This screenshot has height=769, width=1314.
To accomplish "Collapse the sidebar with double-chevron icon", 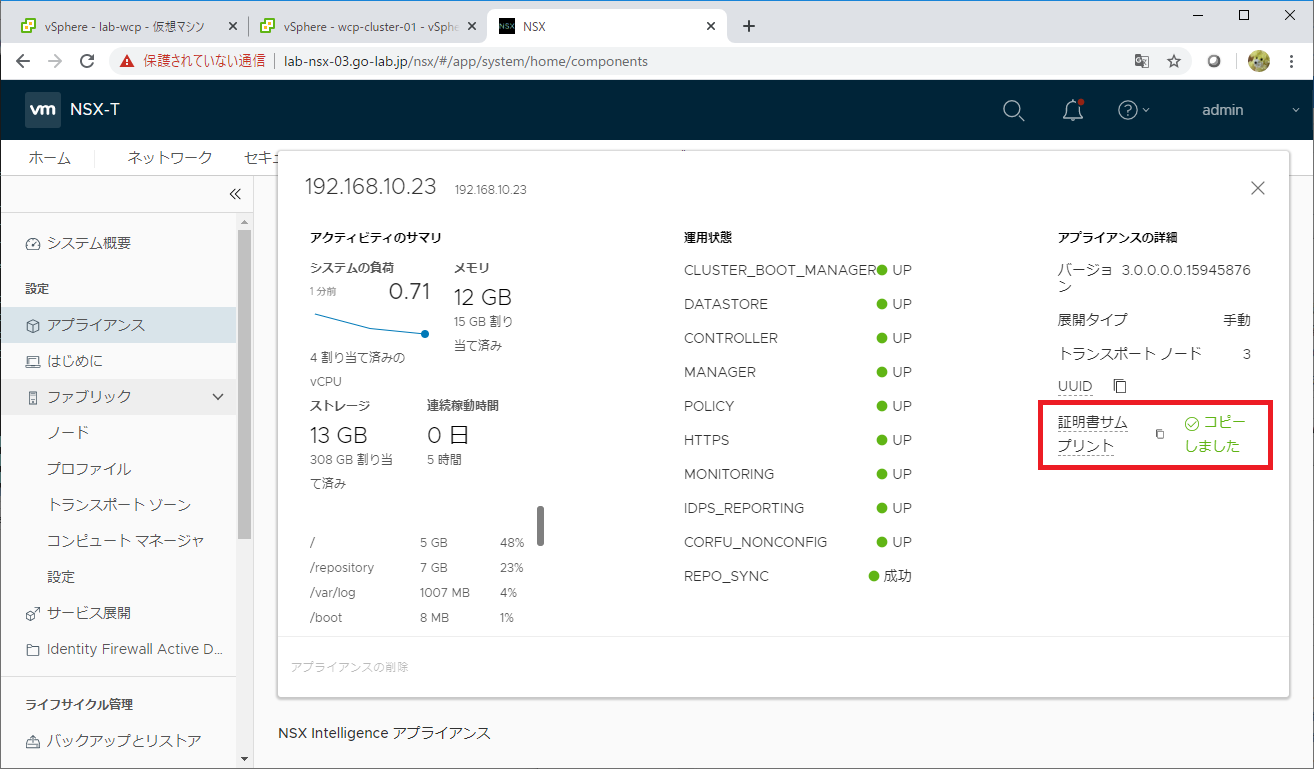I will click(x=235, y=194).
